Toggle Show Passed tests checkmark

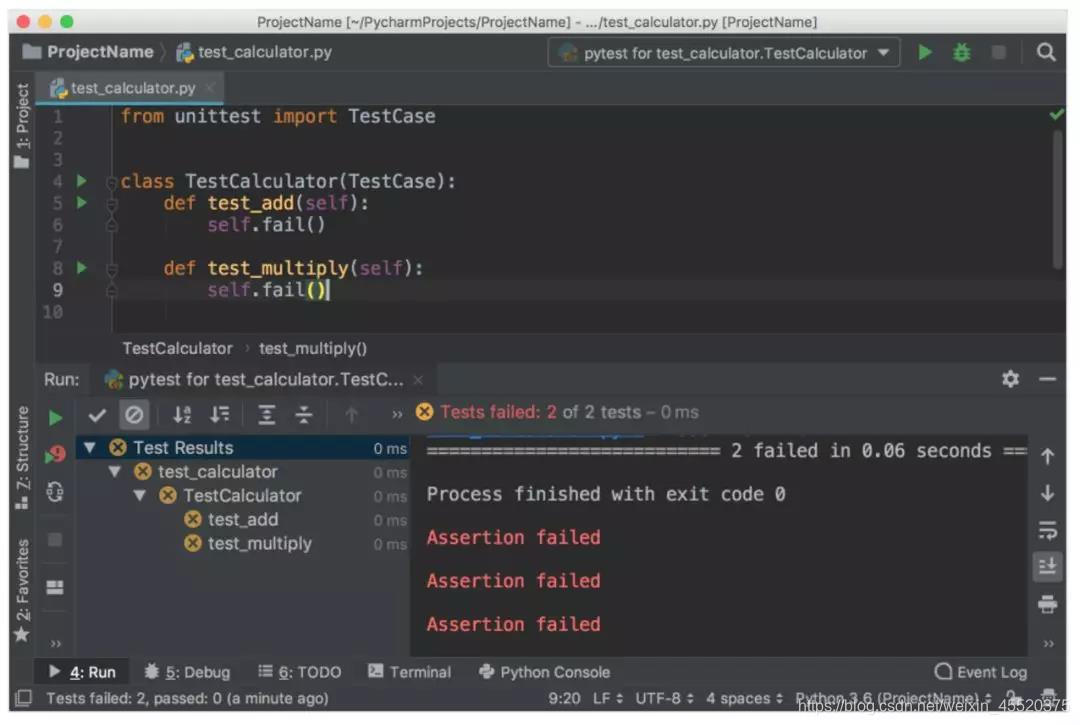97,414
